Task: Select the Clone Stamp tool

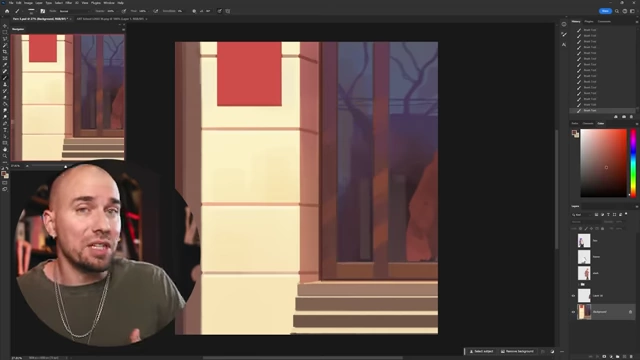Action: point(5,84)
